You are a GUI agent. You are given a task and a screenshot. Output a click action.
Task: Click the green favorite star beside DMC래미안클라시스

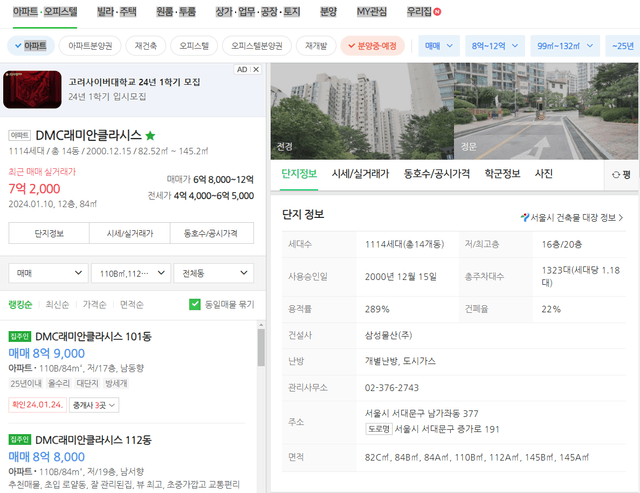(150, 135)
